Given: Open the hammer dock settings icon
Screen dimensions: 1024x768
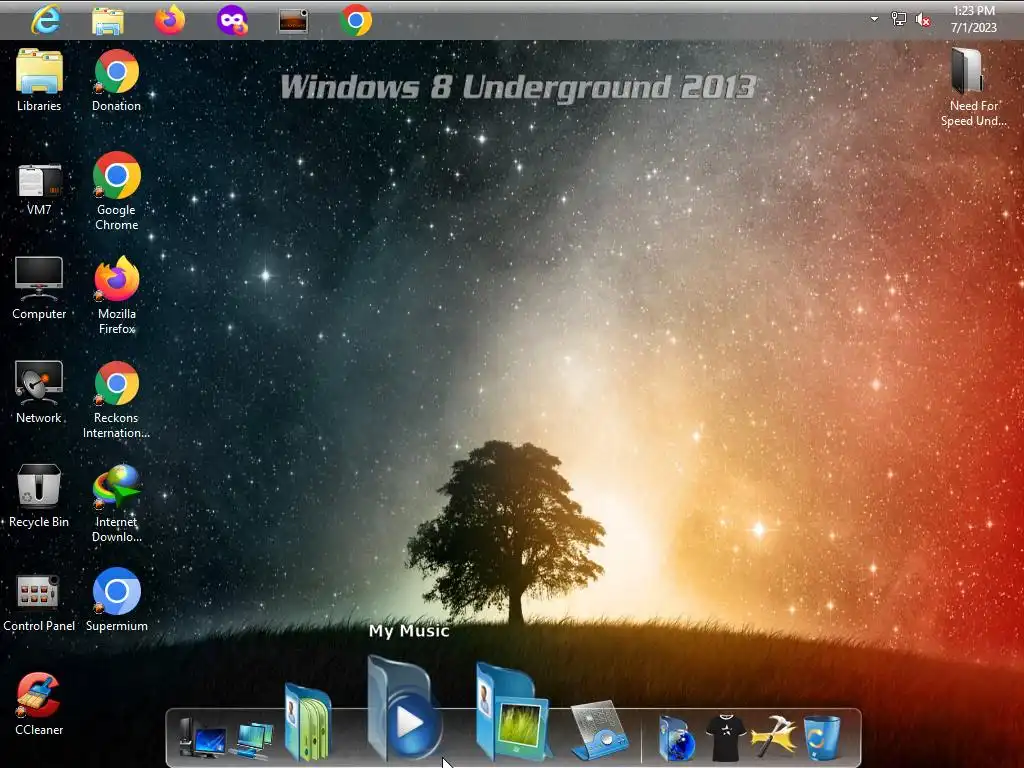Looking at the screenshot, I should pos(774,738).
